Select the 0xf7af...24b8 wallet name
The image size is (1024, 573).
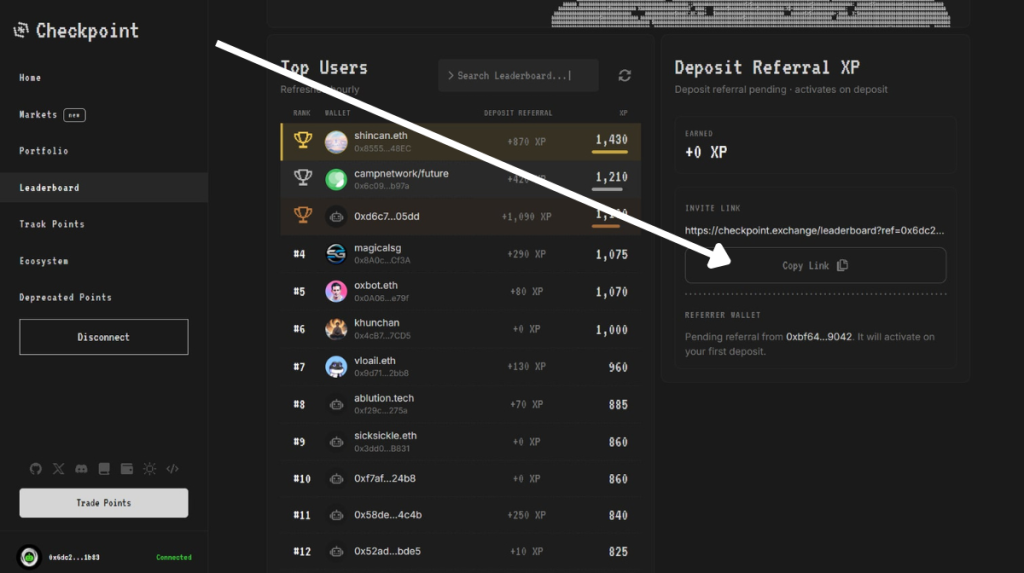click(385, 478)
